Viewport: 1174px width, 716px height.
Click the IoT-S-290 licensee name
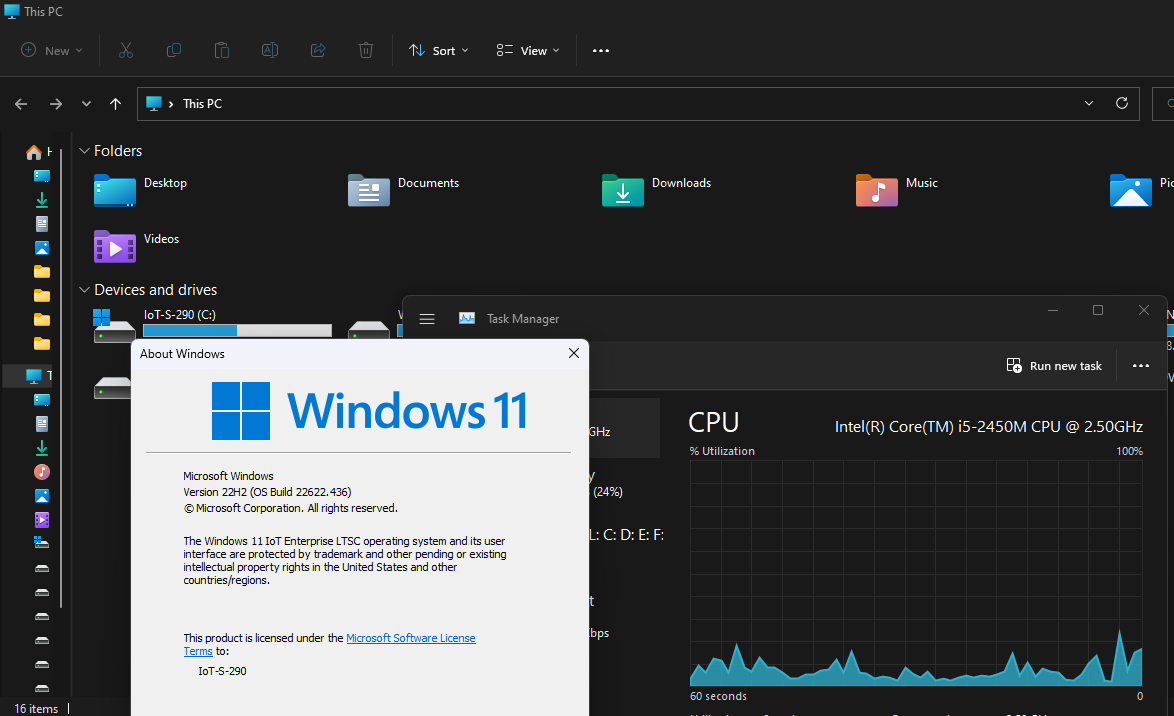click(x=222, y=671)
